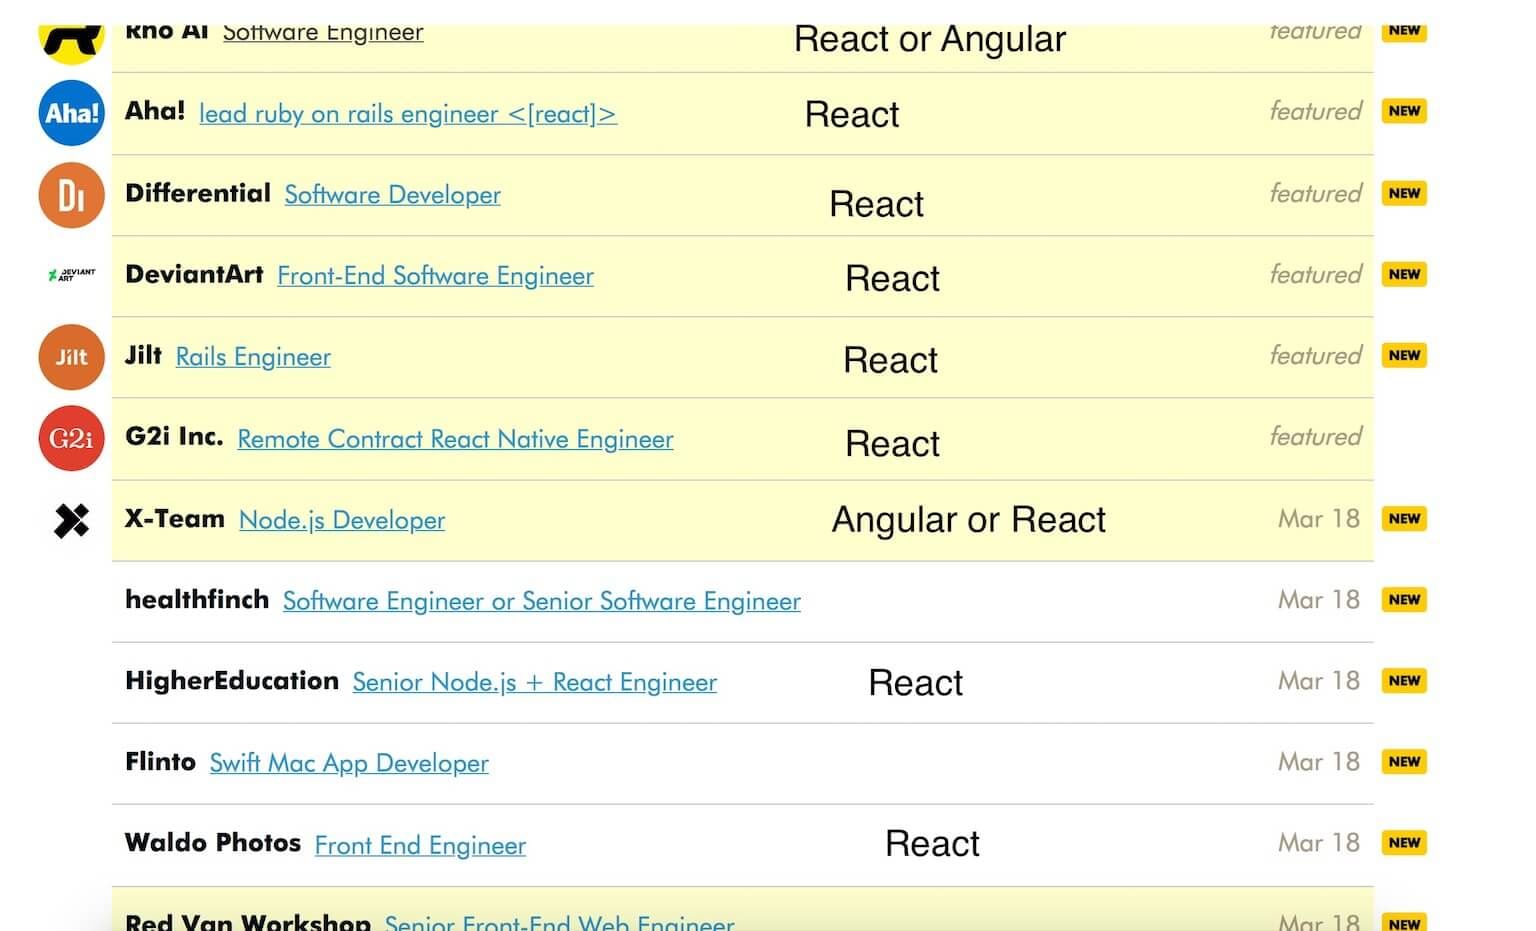Click the Differential company logo
The image size is (1536, 931).
(x=71, y=194)
